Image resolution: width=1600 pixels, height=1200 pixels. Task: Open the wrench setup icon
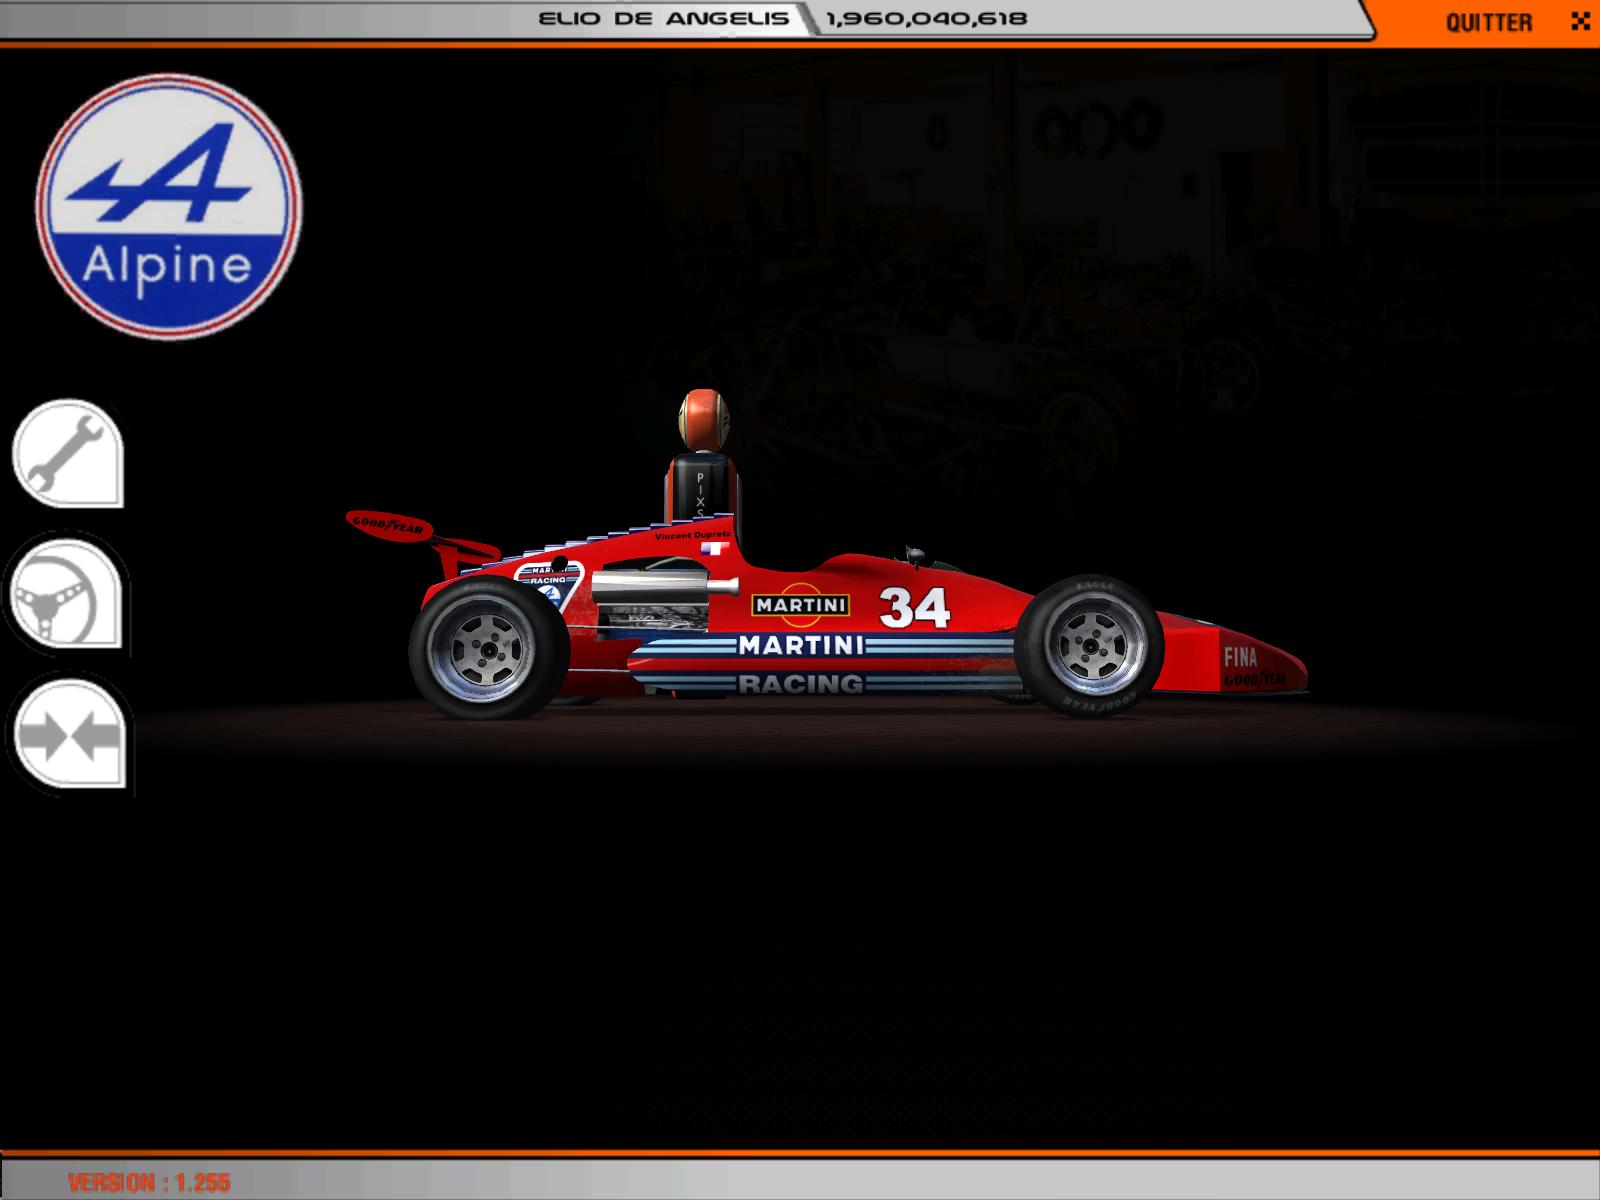click(x=68, y=454)
